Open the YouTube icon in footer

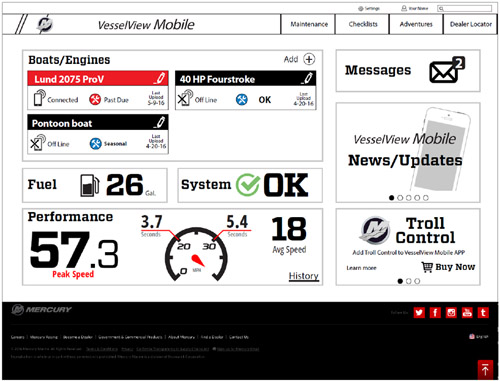467,312
